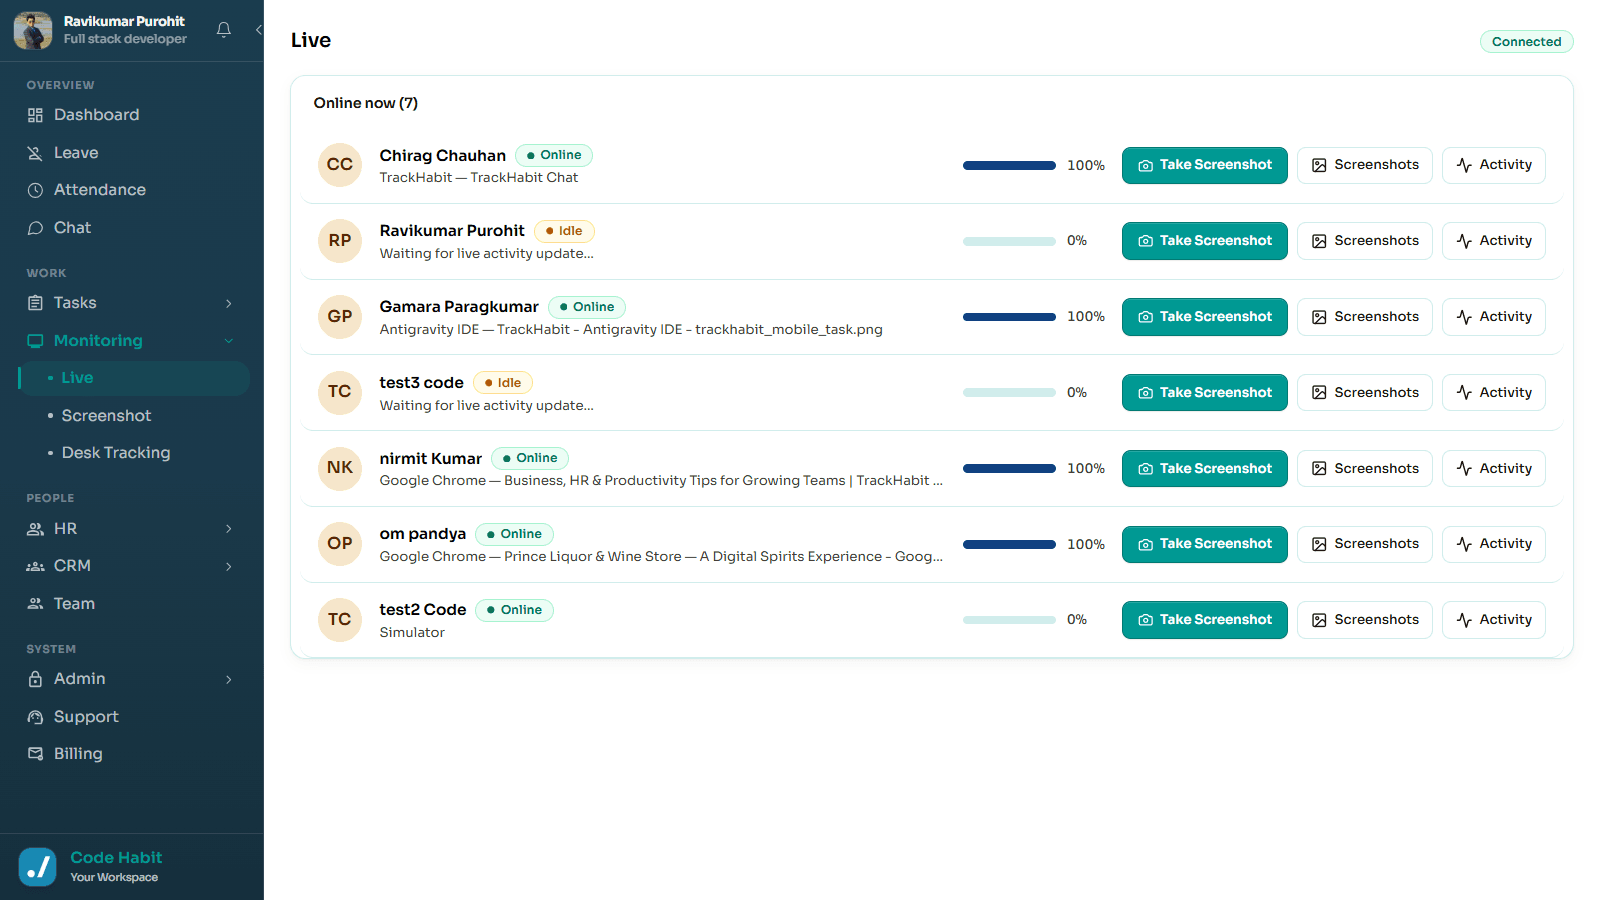Click the Attendance clock icon

(x=35, y=190)
